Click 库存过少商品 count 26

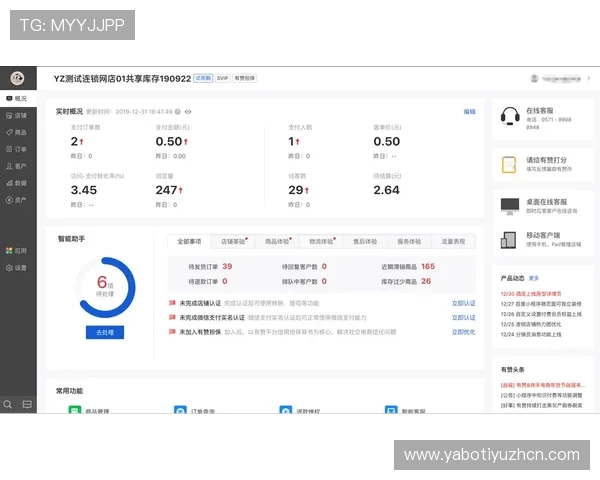[x=426, y=281]
